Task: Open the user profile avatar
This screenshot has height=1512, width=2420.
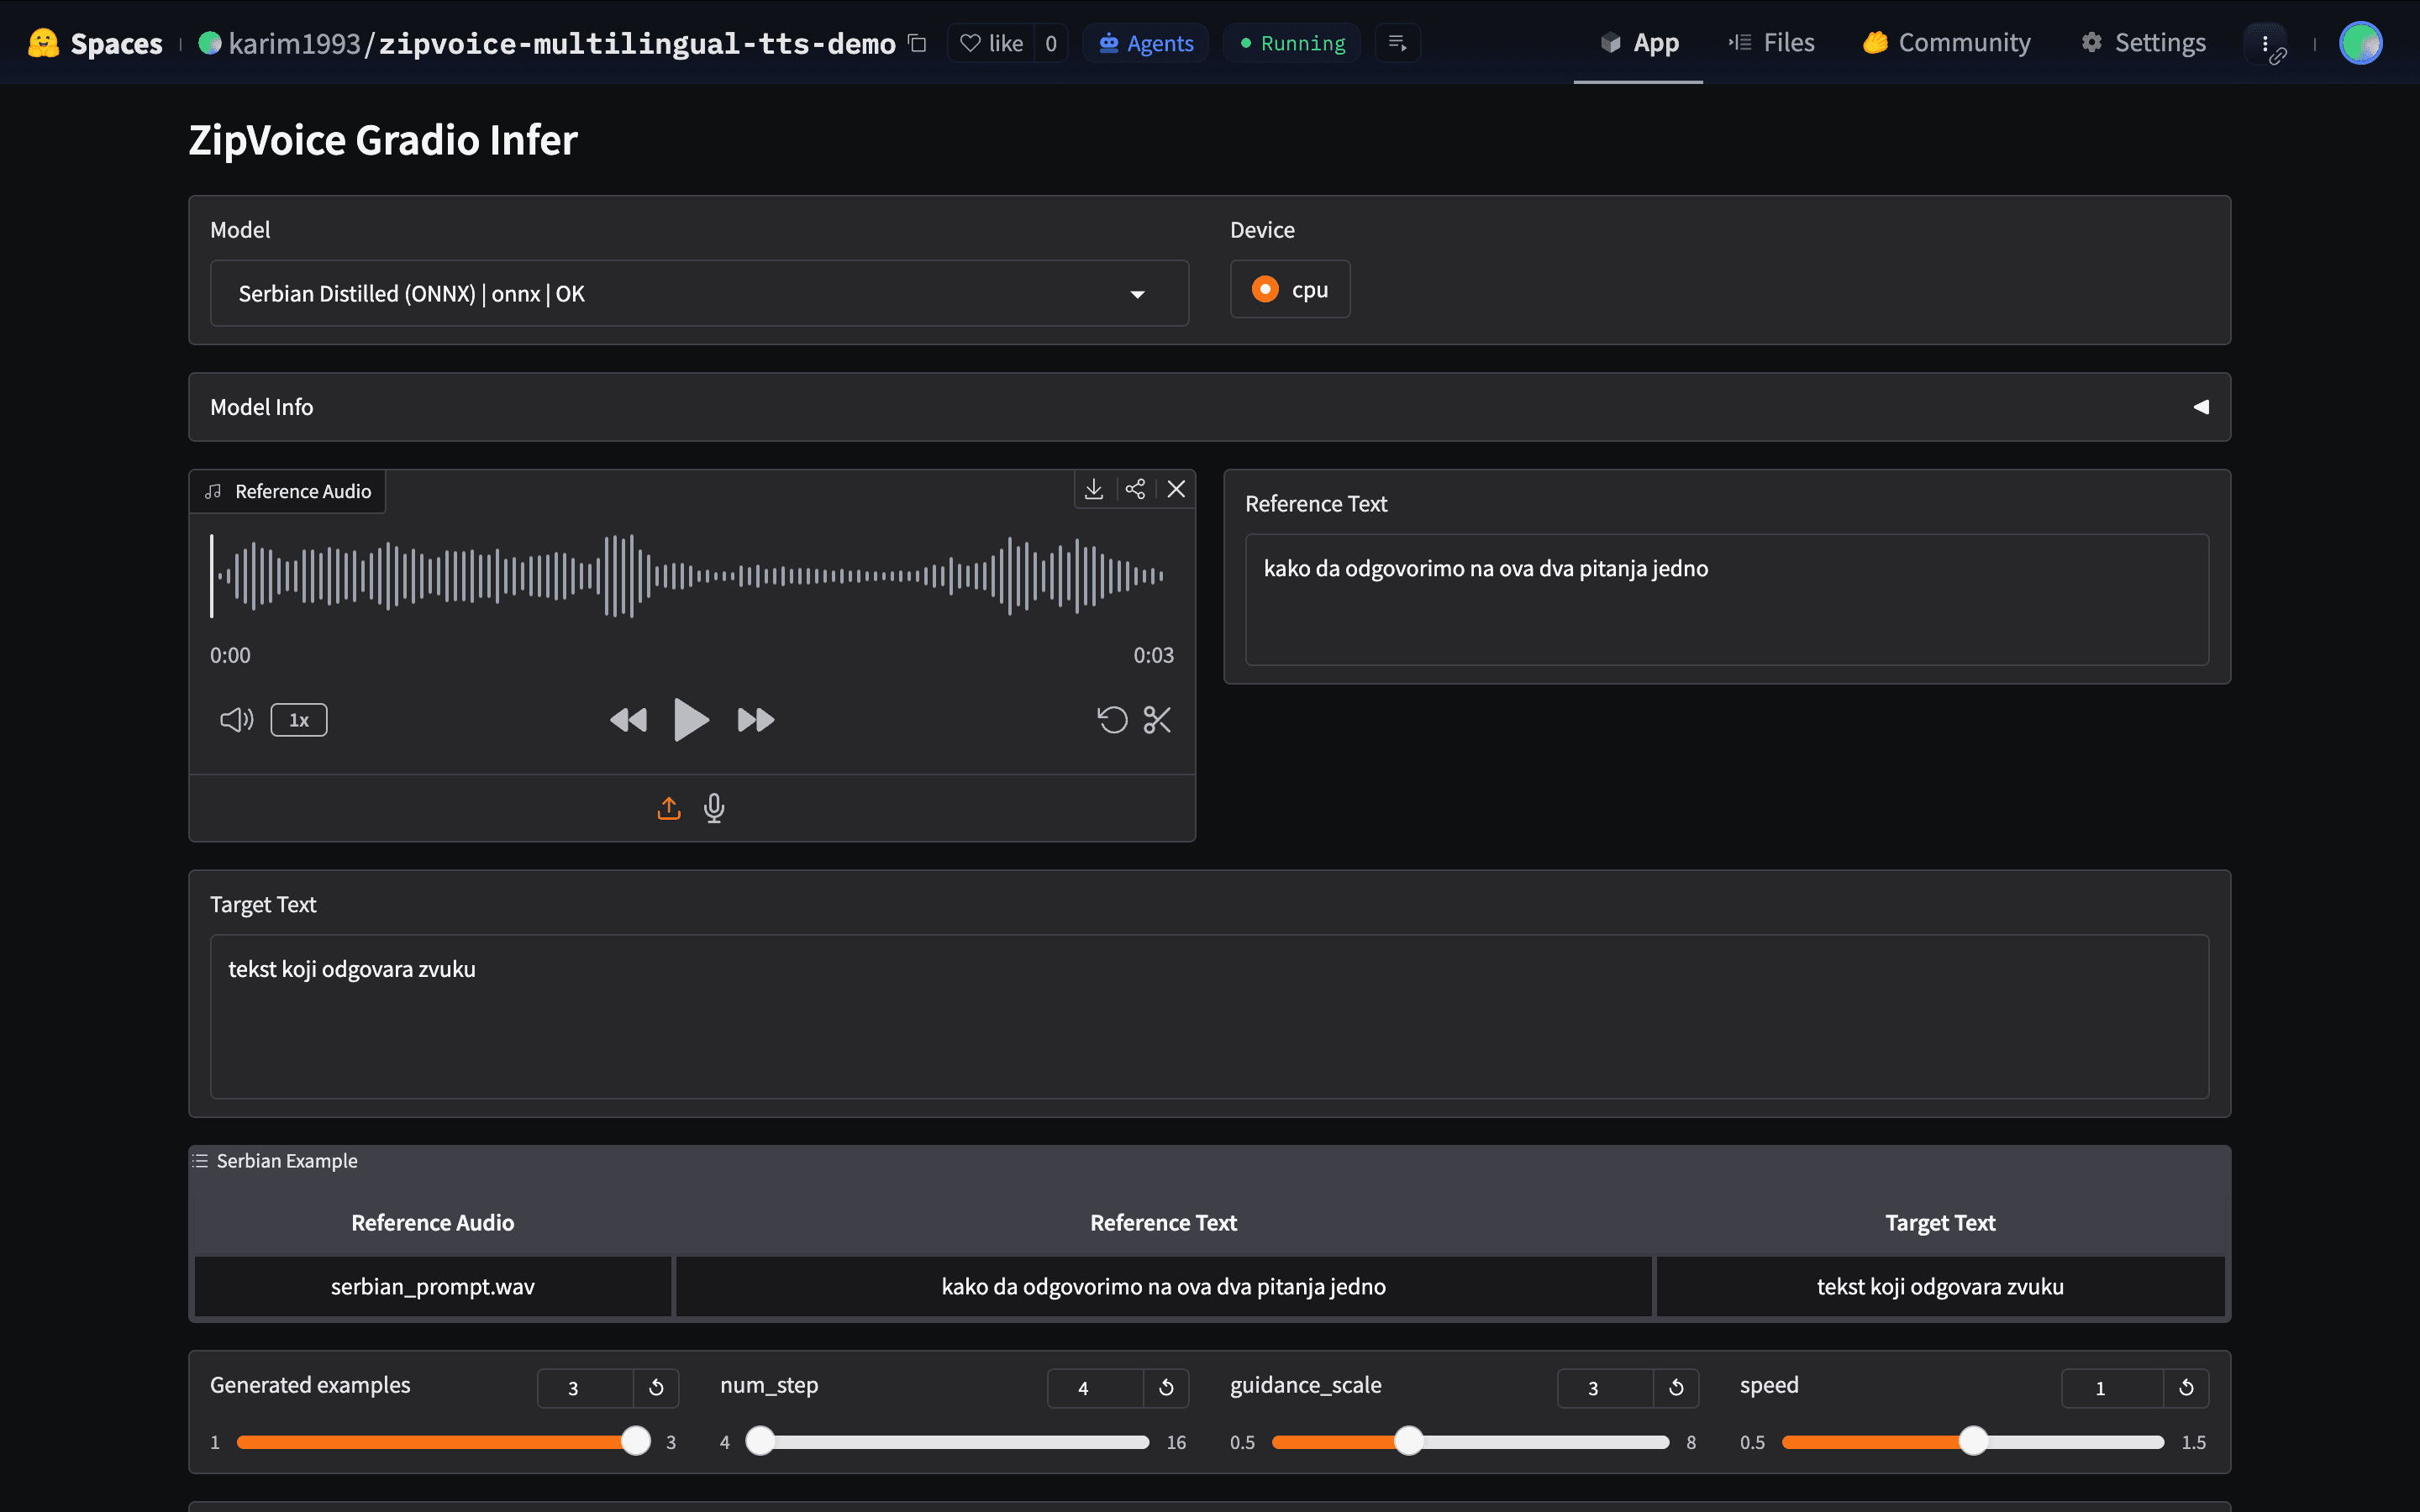Action: (2361, 43)
